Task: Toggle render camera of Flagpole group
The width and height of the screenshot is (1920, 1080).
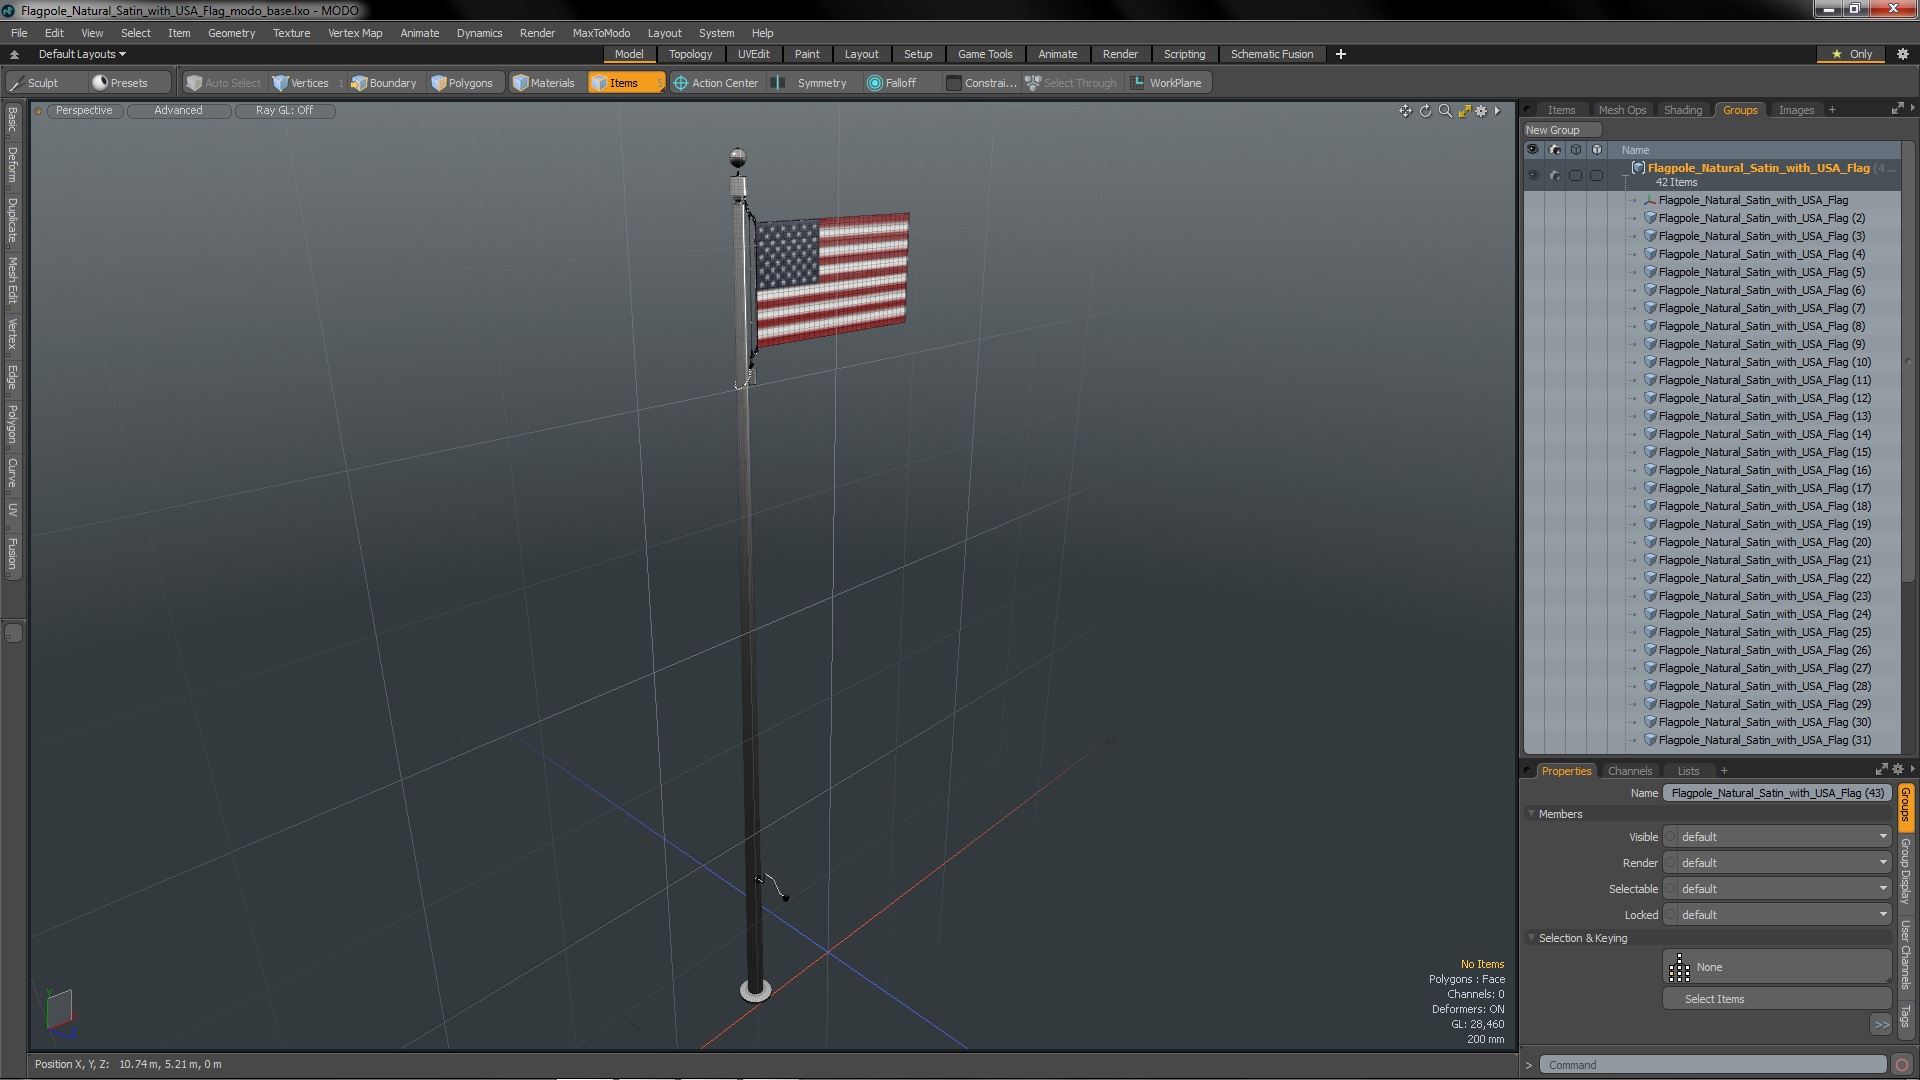Action: tap(1554, 175)
